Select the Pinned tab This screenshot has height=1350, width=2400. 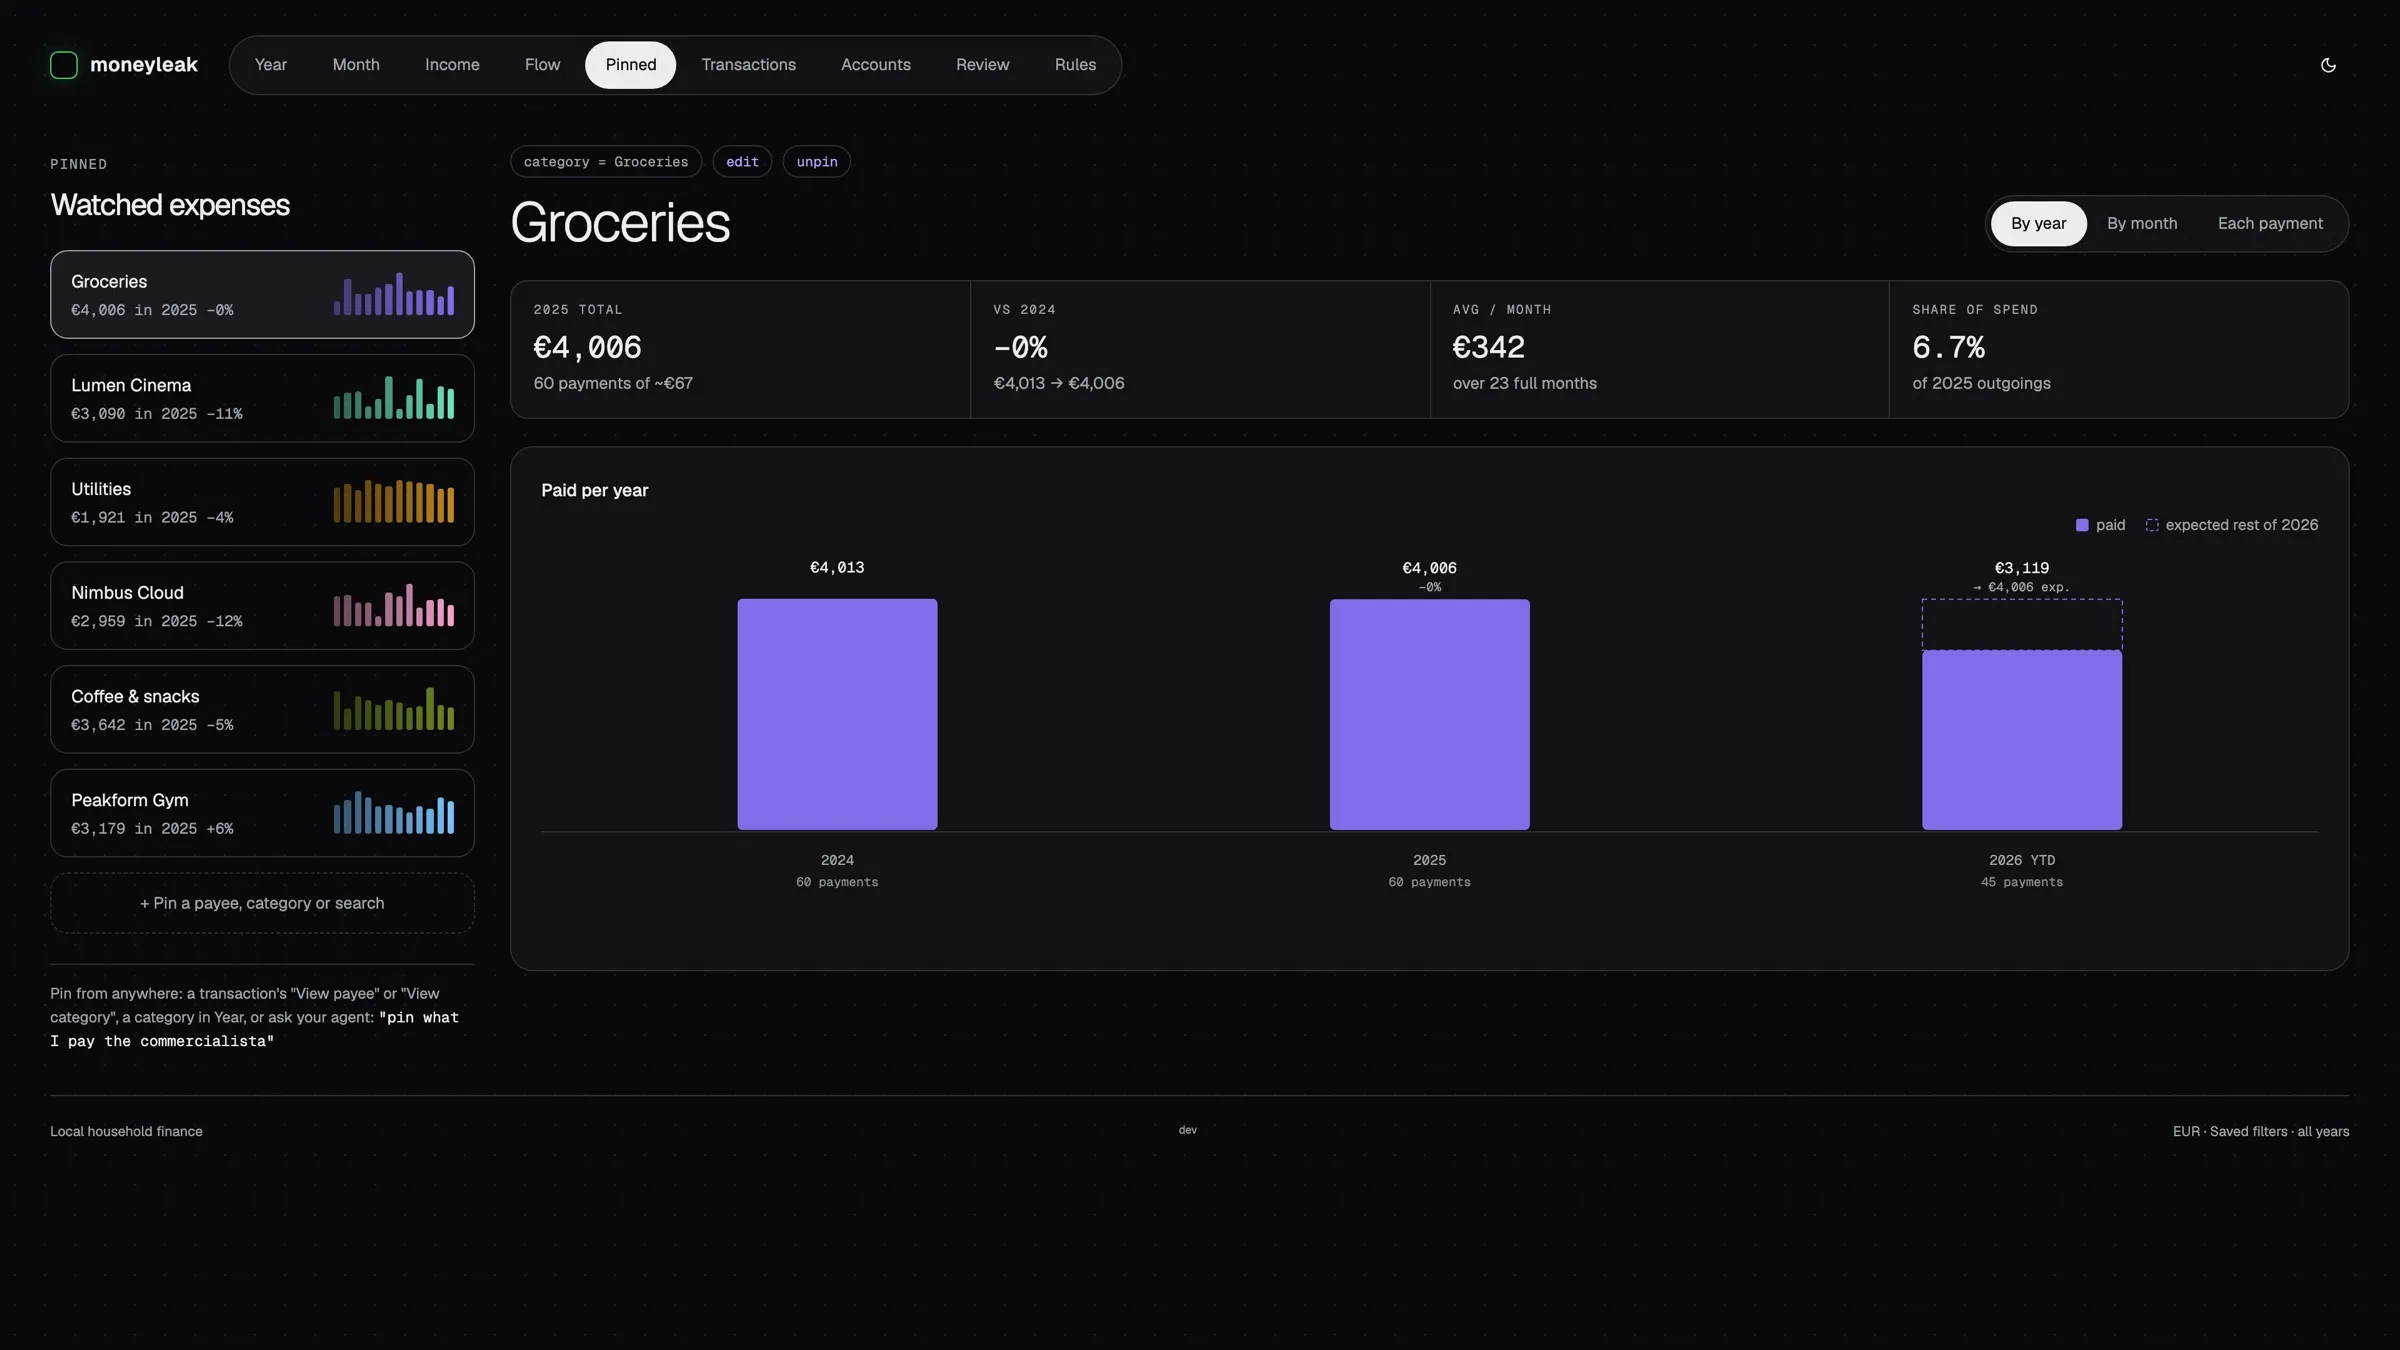631,65
